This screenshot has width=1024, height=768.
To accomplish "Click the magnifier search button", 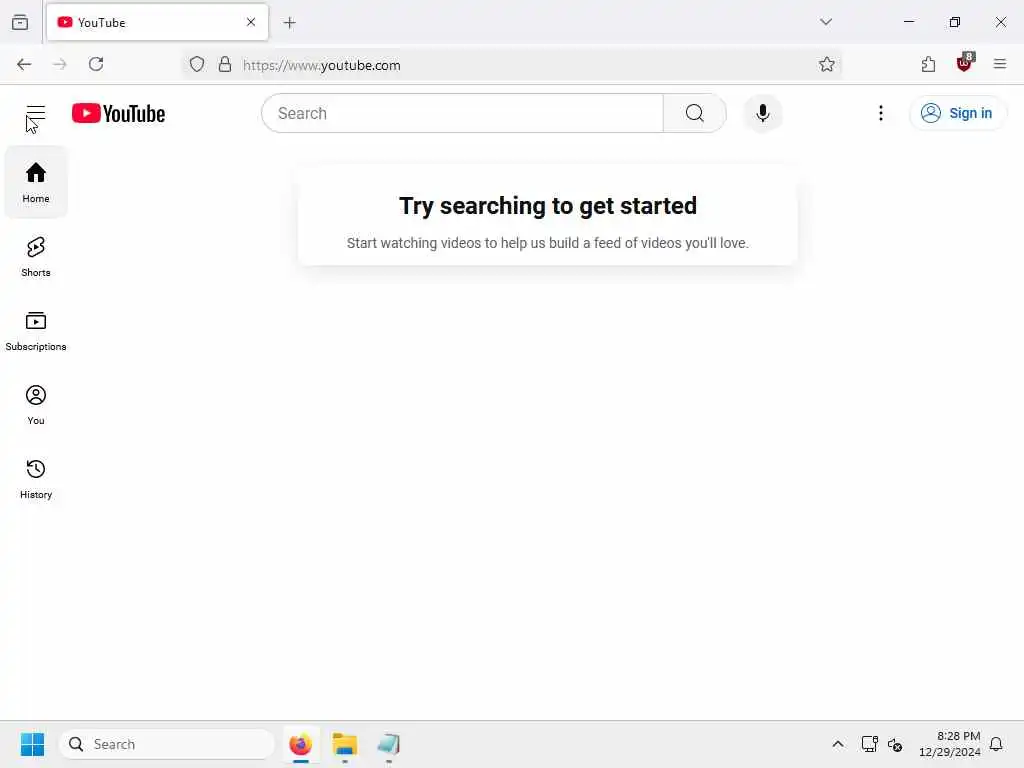I will coord(694,114).
